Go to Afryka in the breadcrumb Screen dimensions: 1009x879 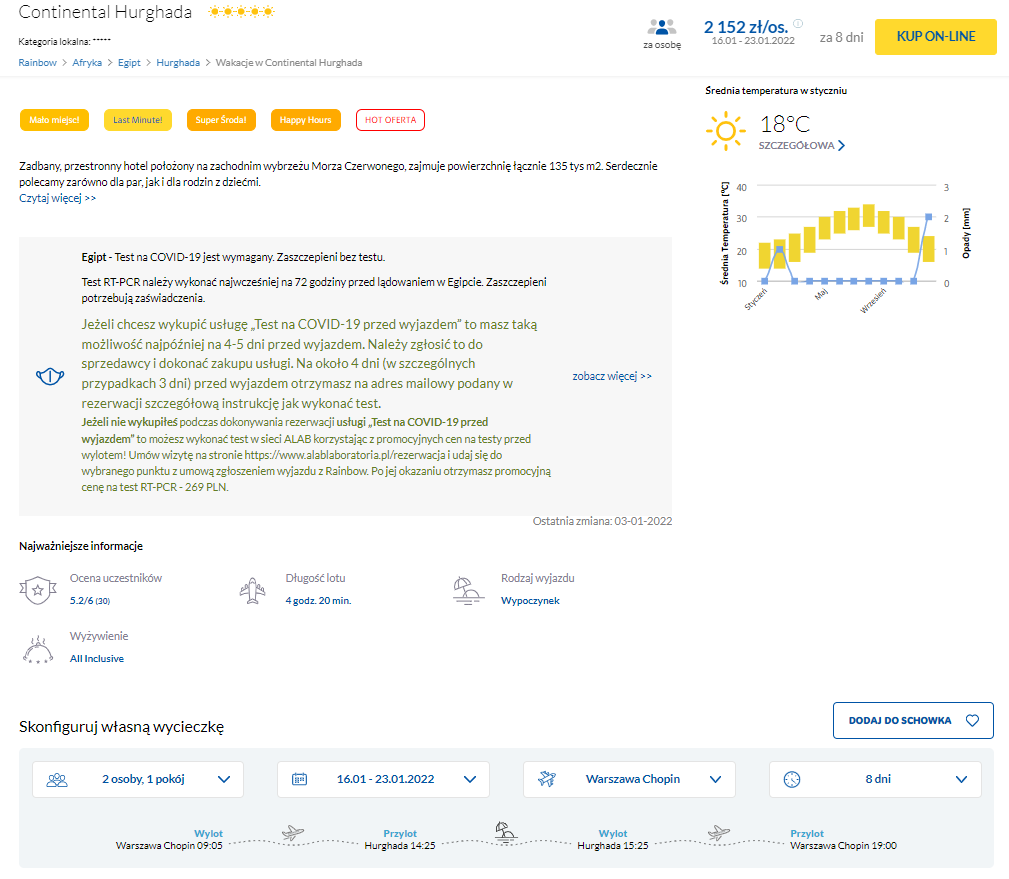(x=87, y=62)
